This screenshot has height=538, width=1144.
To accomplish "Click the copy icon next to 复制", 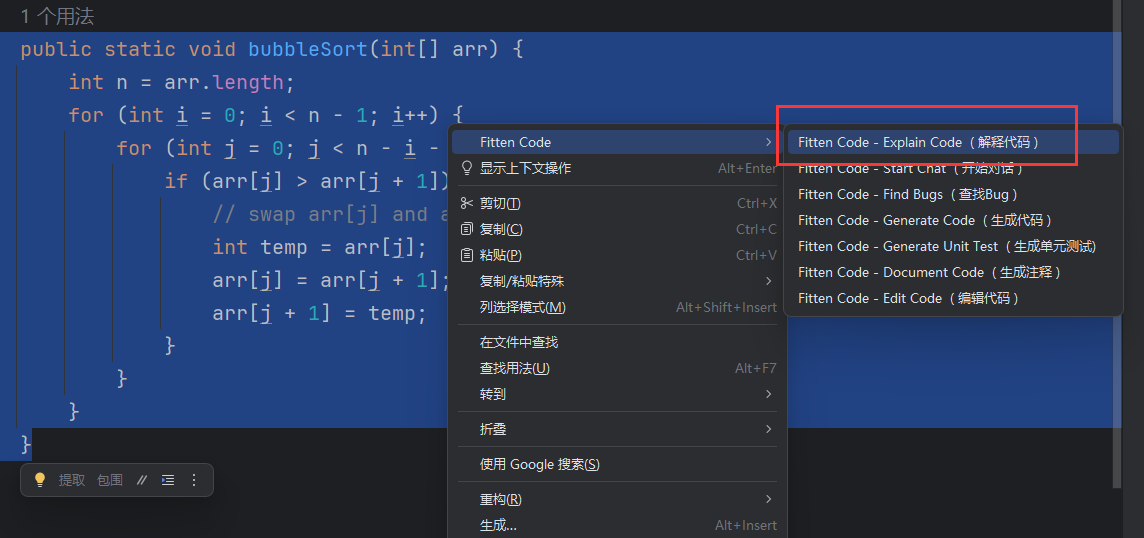I will pyautogui.click(x=467, y=229).
